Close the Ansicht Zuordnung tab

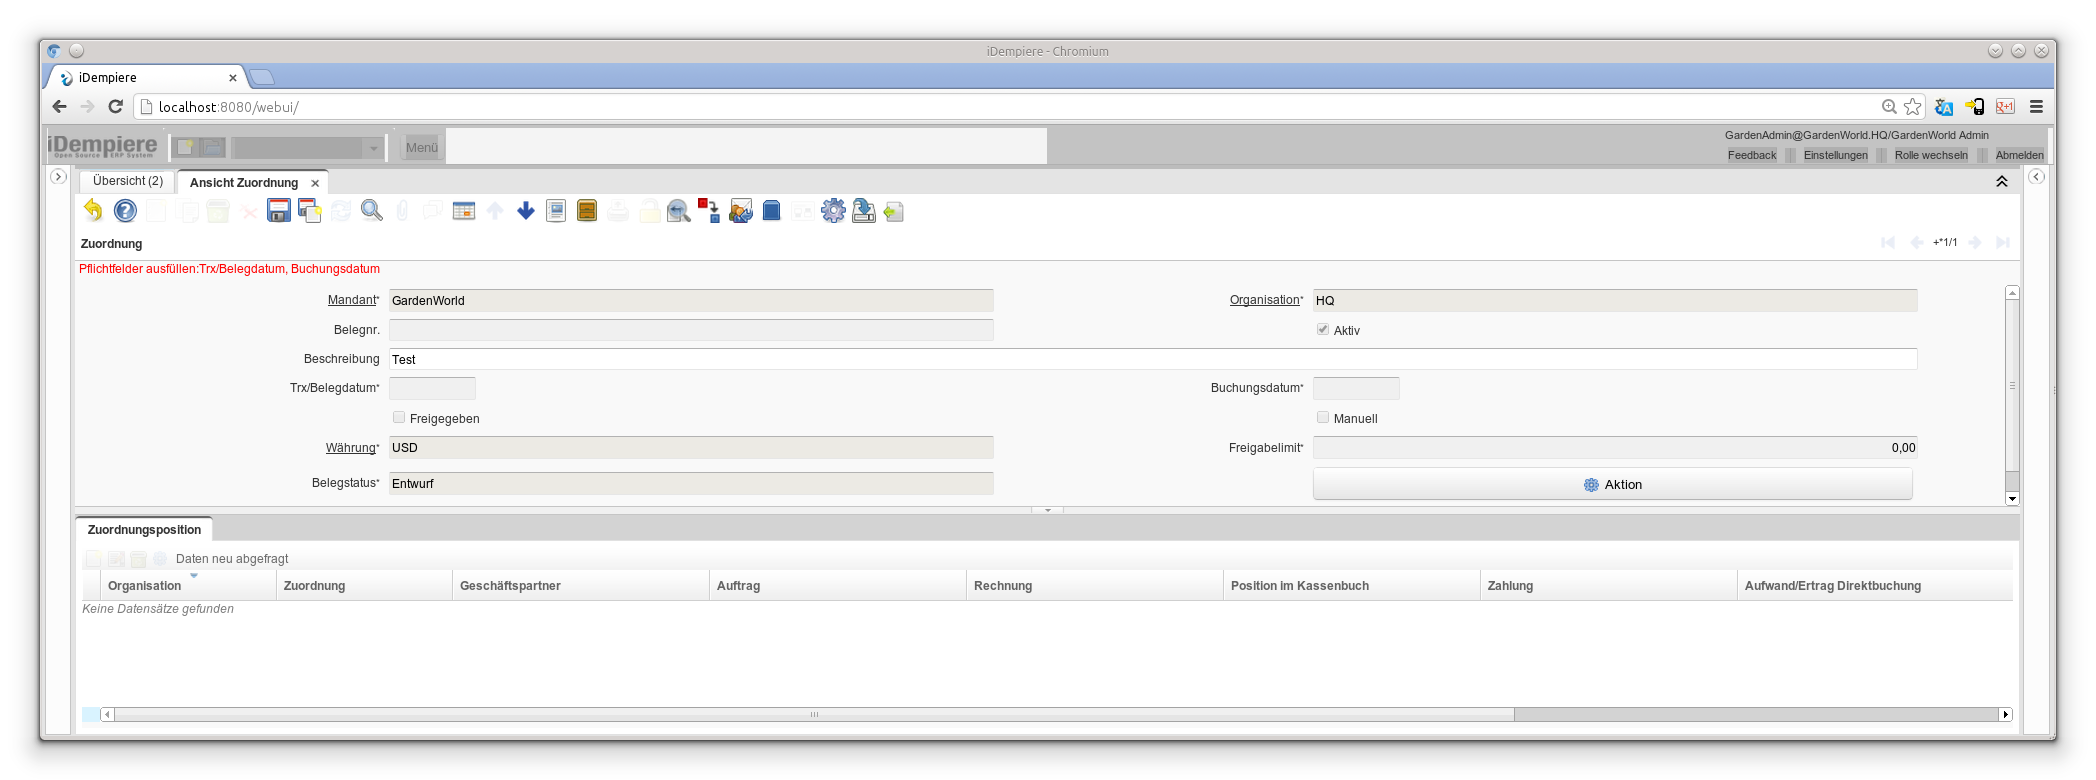tap(315, 183)
